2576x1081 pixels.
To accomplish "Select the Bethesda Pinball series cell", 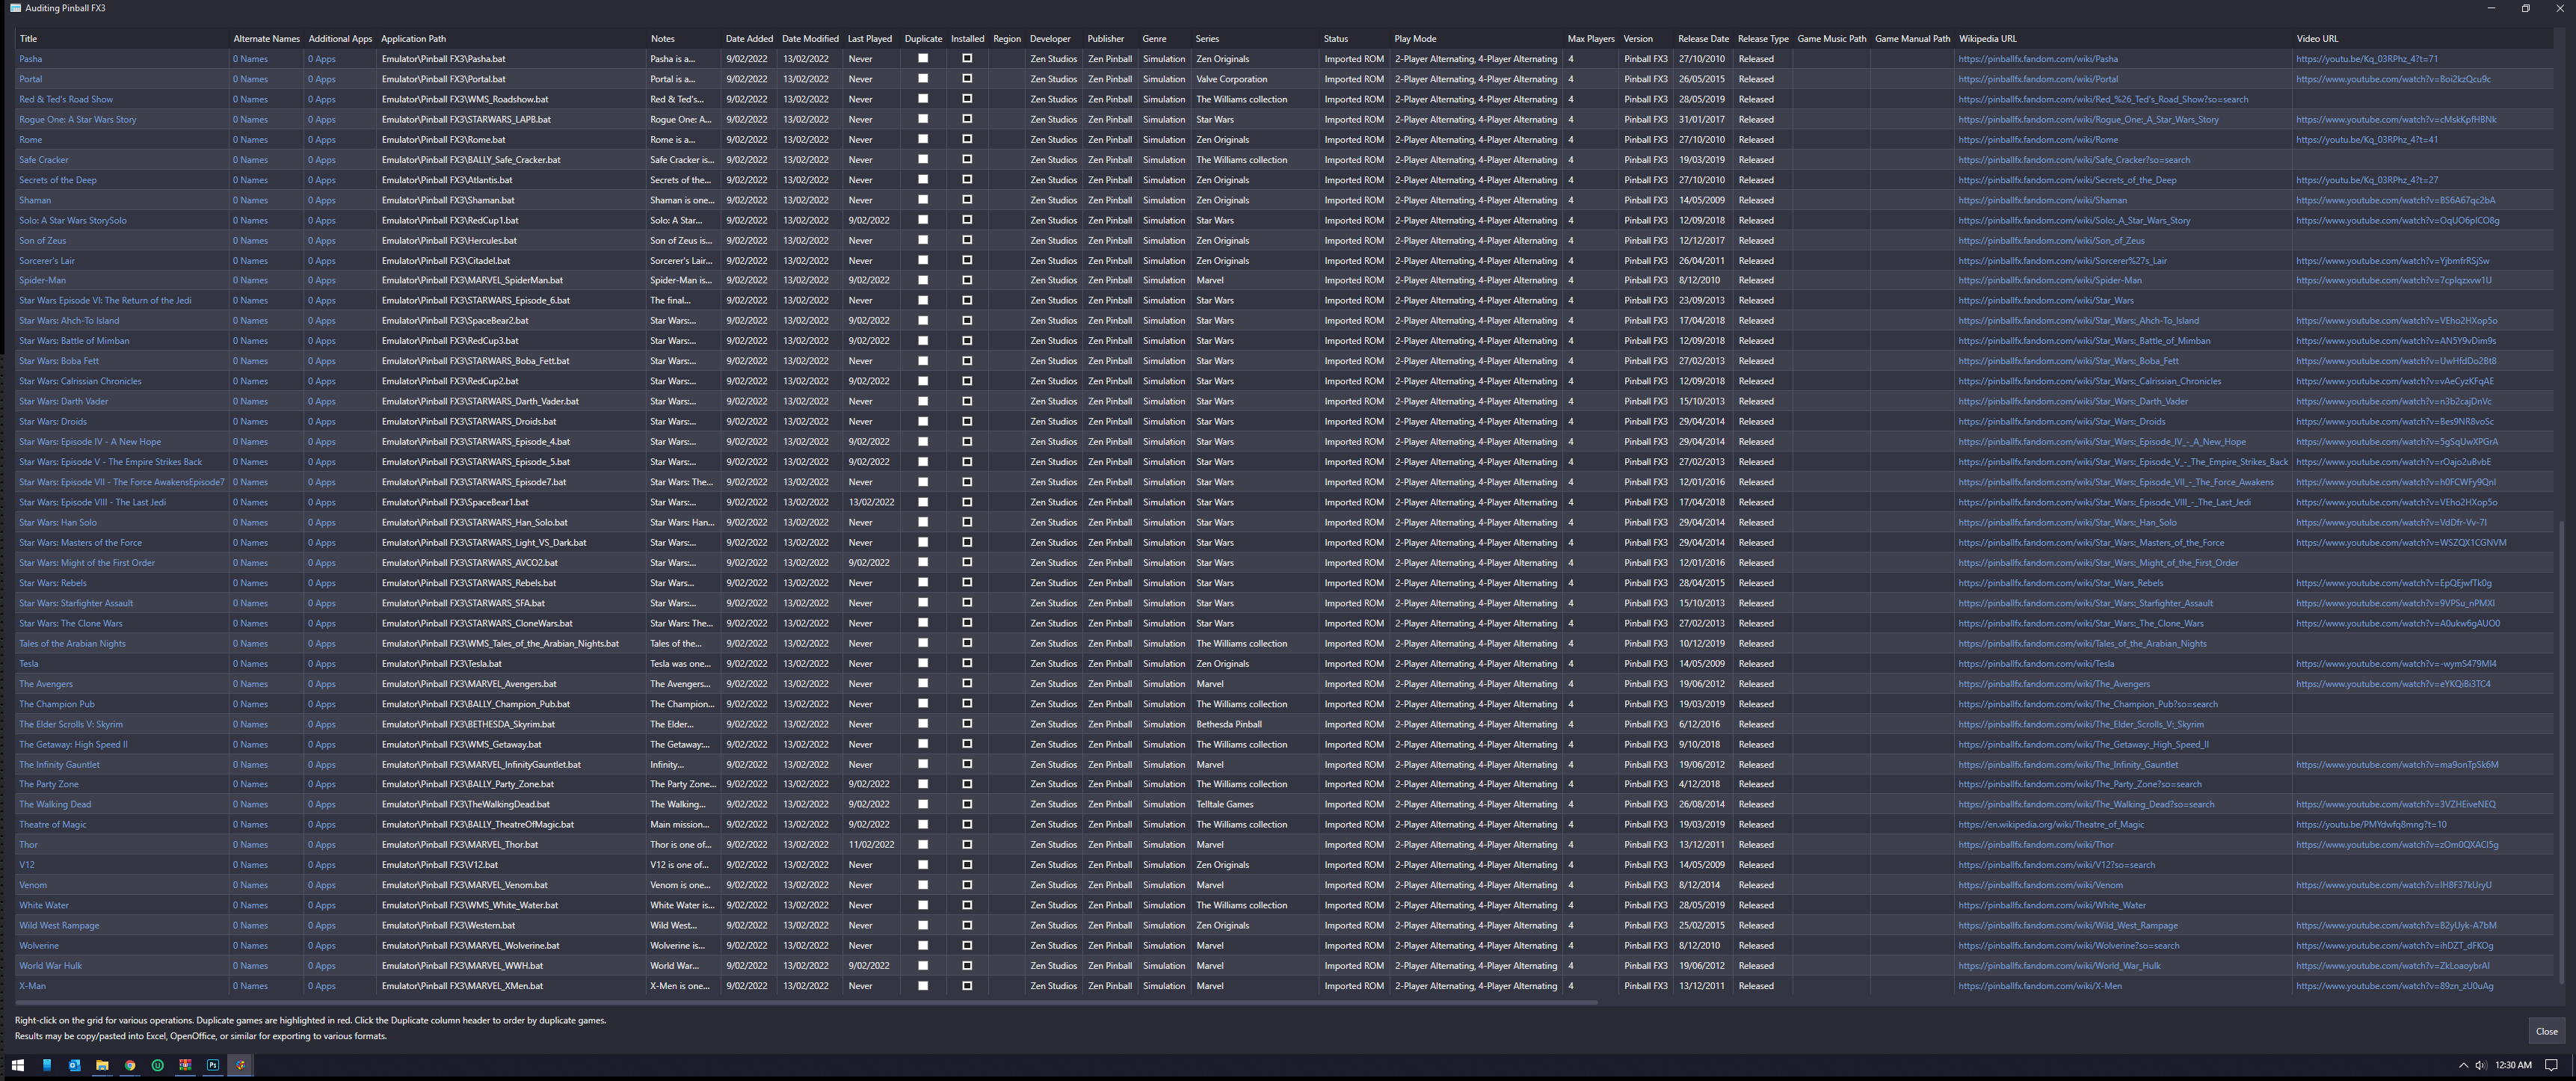I will click(x=1256, y=724).
